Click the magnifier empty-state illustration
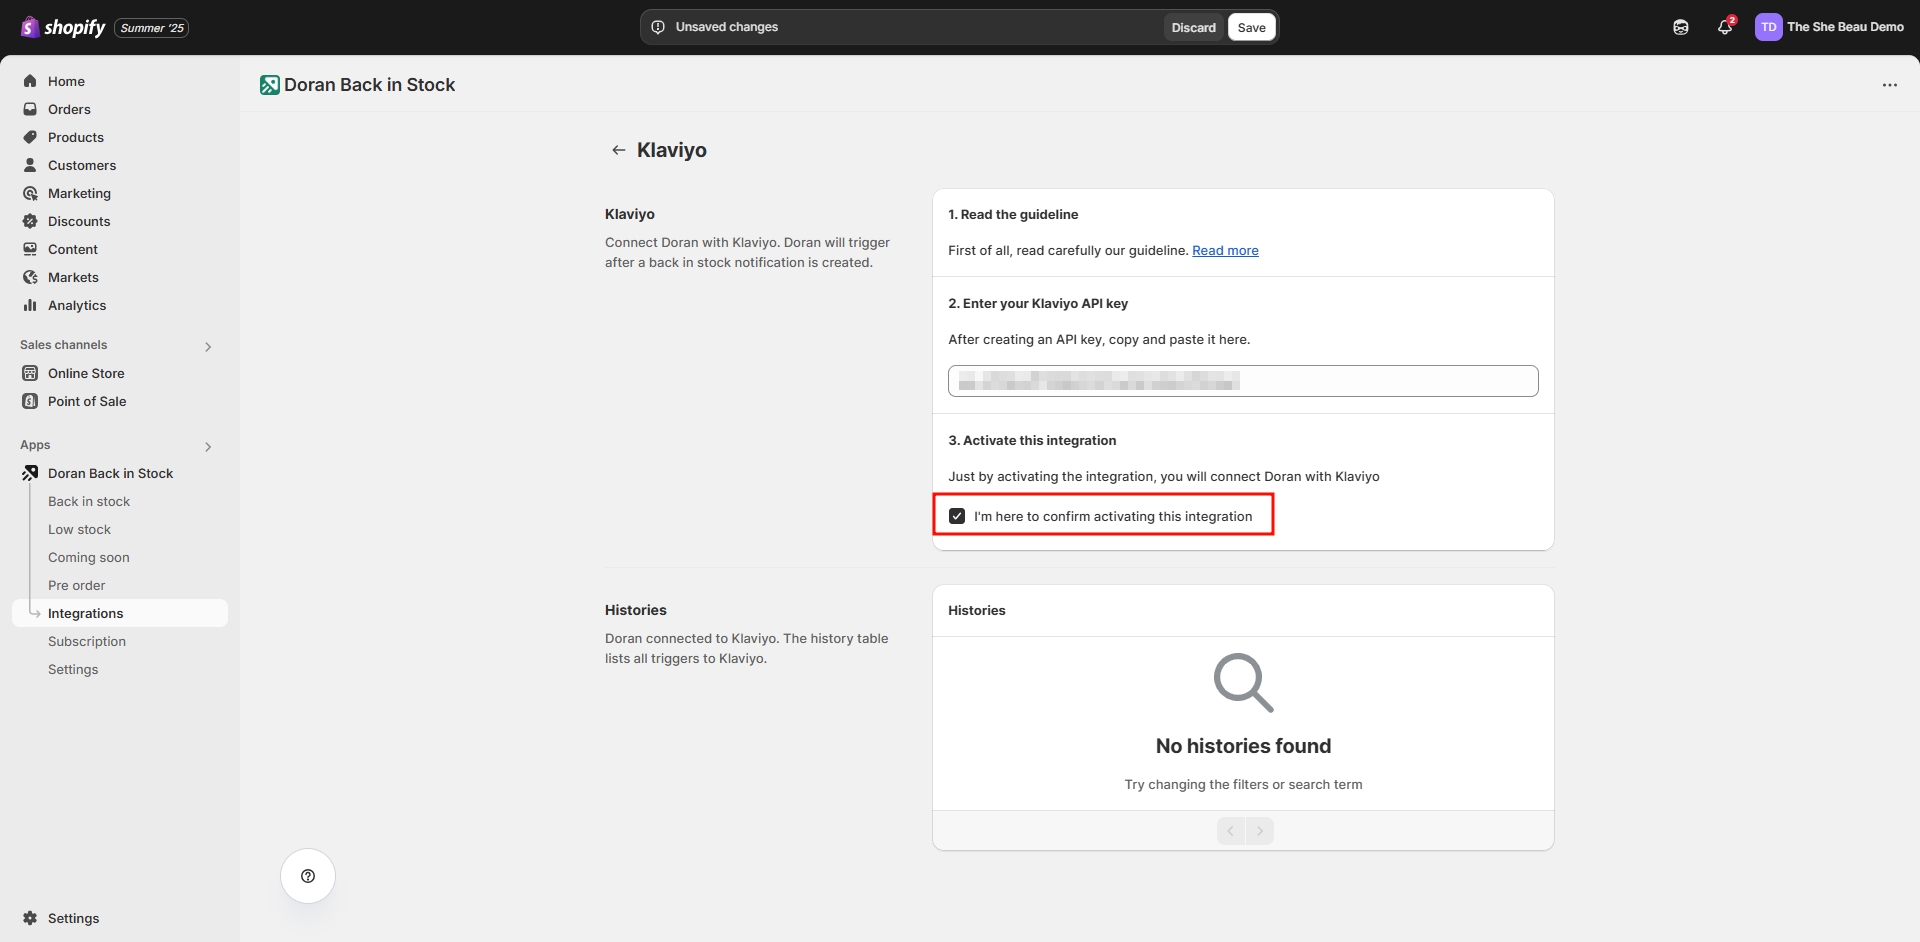1920x942 pixels. pos(1243,683)
